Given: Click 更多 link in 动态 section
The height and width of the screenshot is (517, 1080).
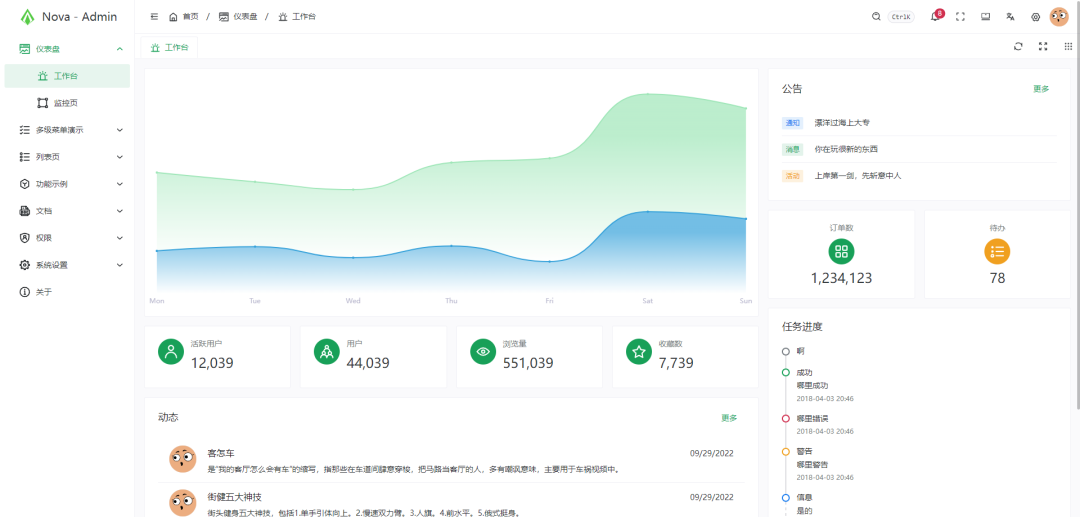Looking at the screenshot, I should coord(729,418).
